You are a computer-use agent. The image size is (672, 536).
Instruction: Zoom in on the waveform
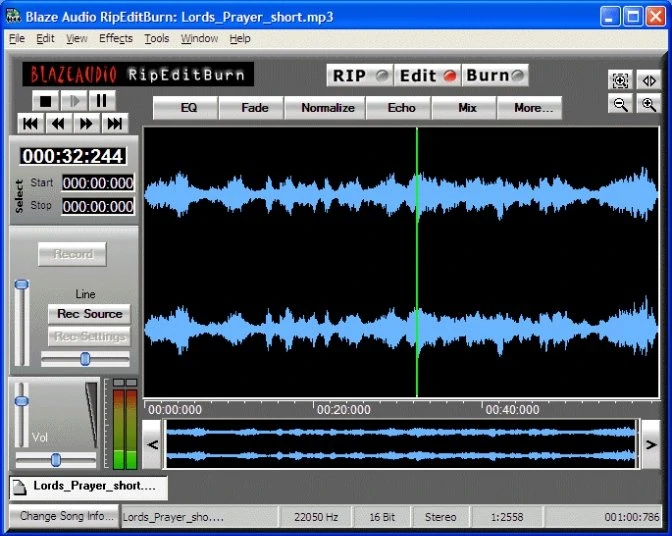click(648, 104)
